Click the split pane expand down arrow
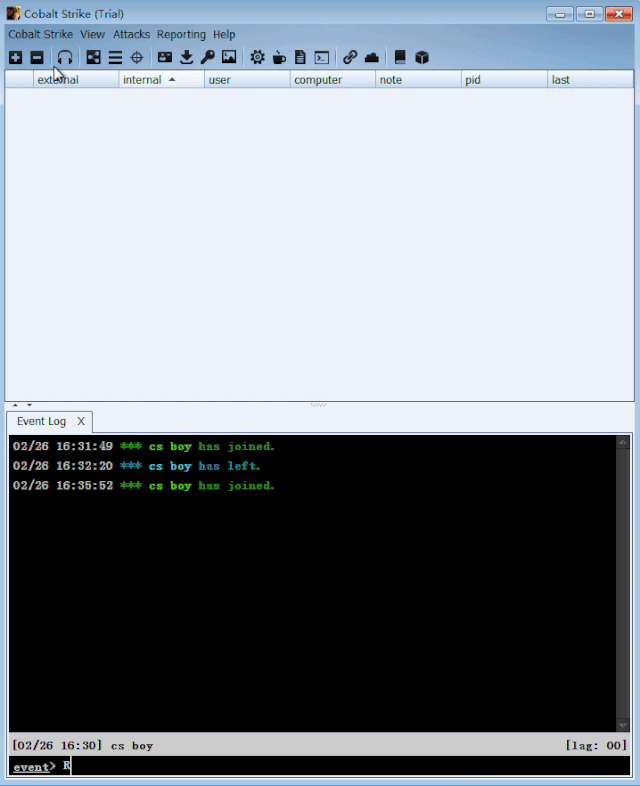This screenshot has height=786, width=640. pos(30,405)
